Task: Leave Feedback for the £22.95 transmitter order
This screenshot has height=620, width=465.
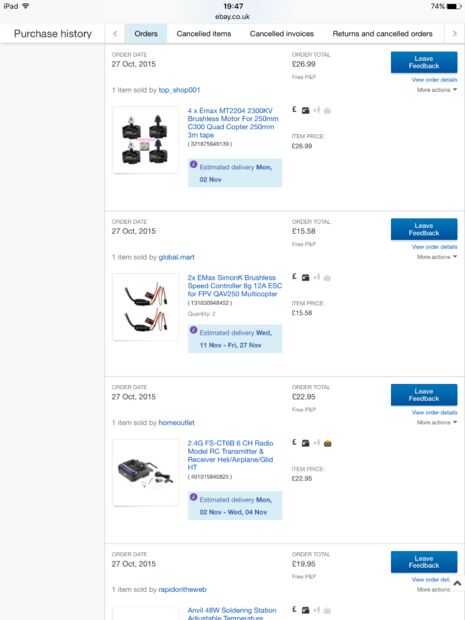Action: (x=424, y=395)
